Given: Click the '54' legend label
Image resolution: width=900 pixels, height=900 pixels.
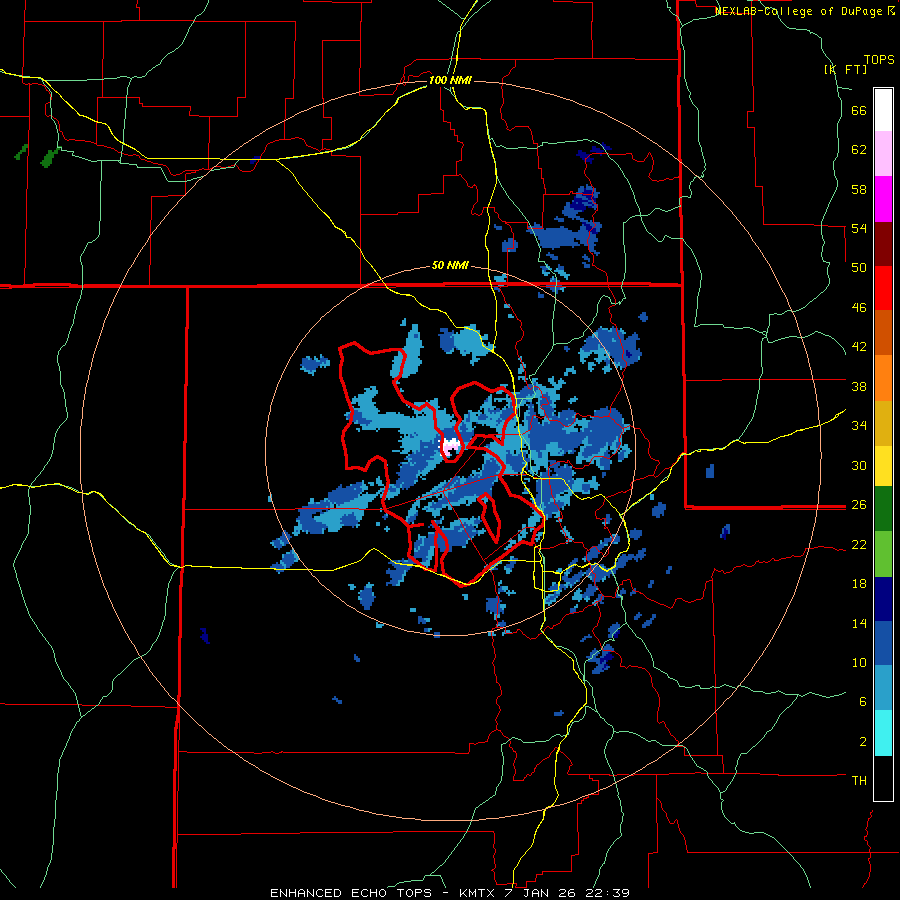Looking at the screenshot, I should pyautogui.click(x=859, y=228).
